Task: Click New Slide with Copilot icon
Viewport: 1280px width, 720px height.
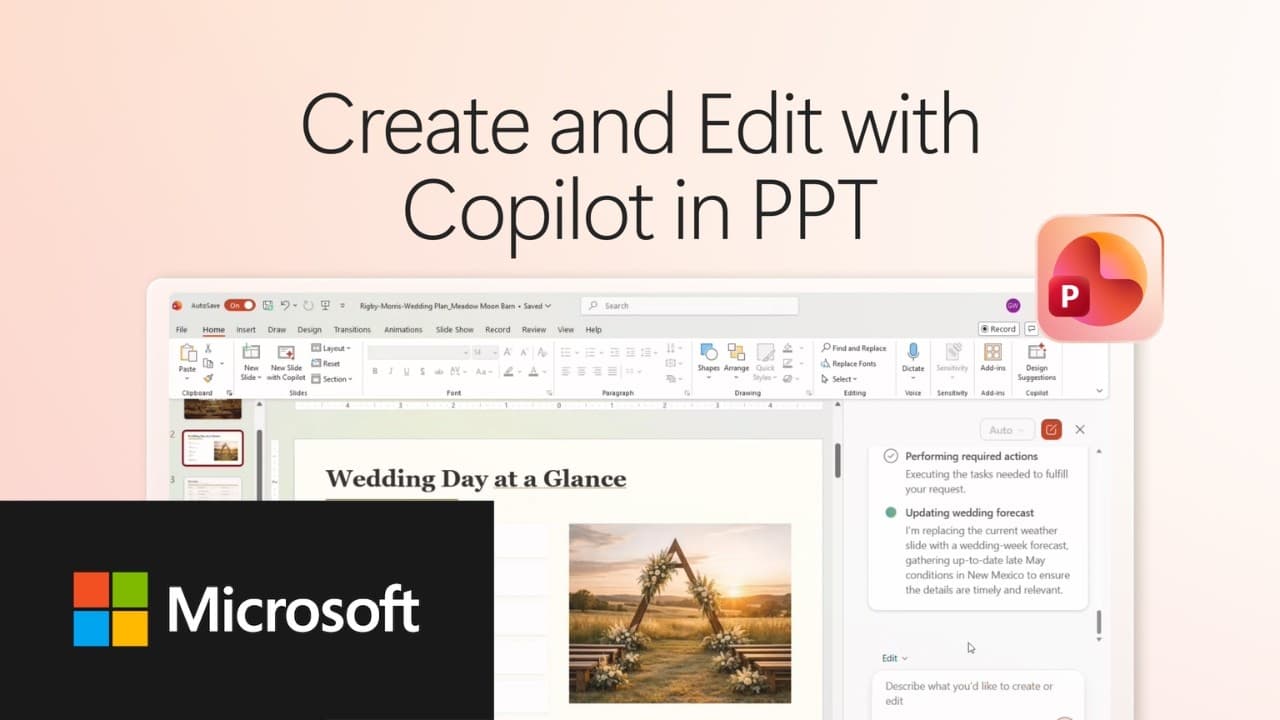Action: click(x=286, y=352)
